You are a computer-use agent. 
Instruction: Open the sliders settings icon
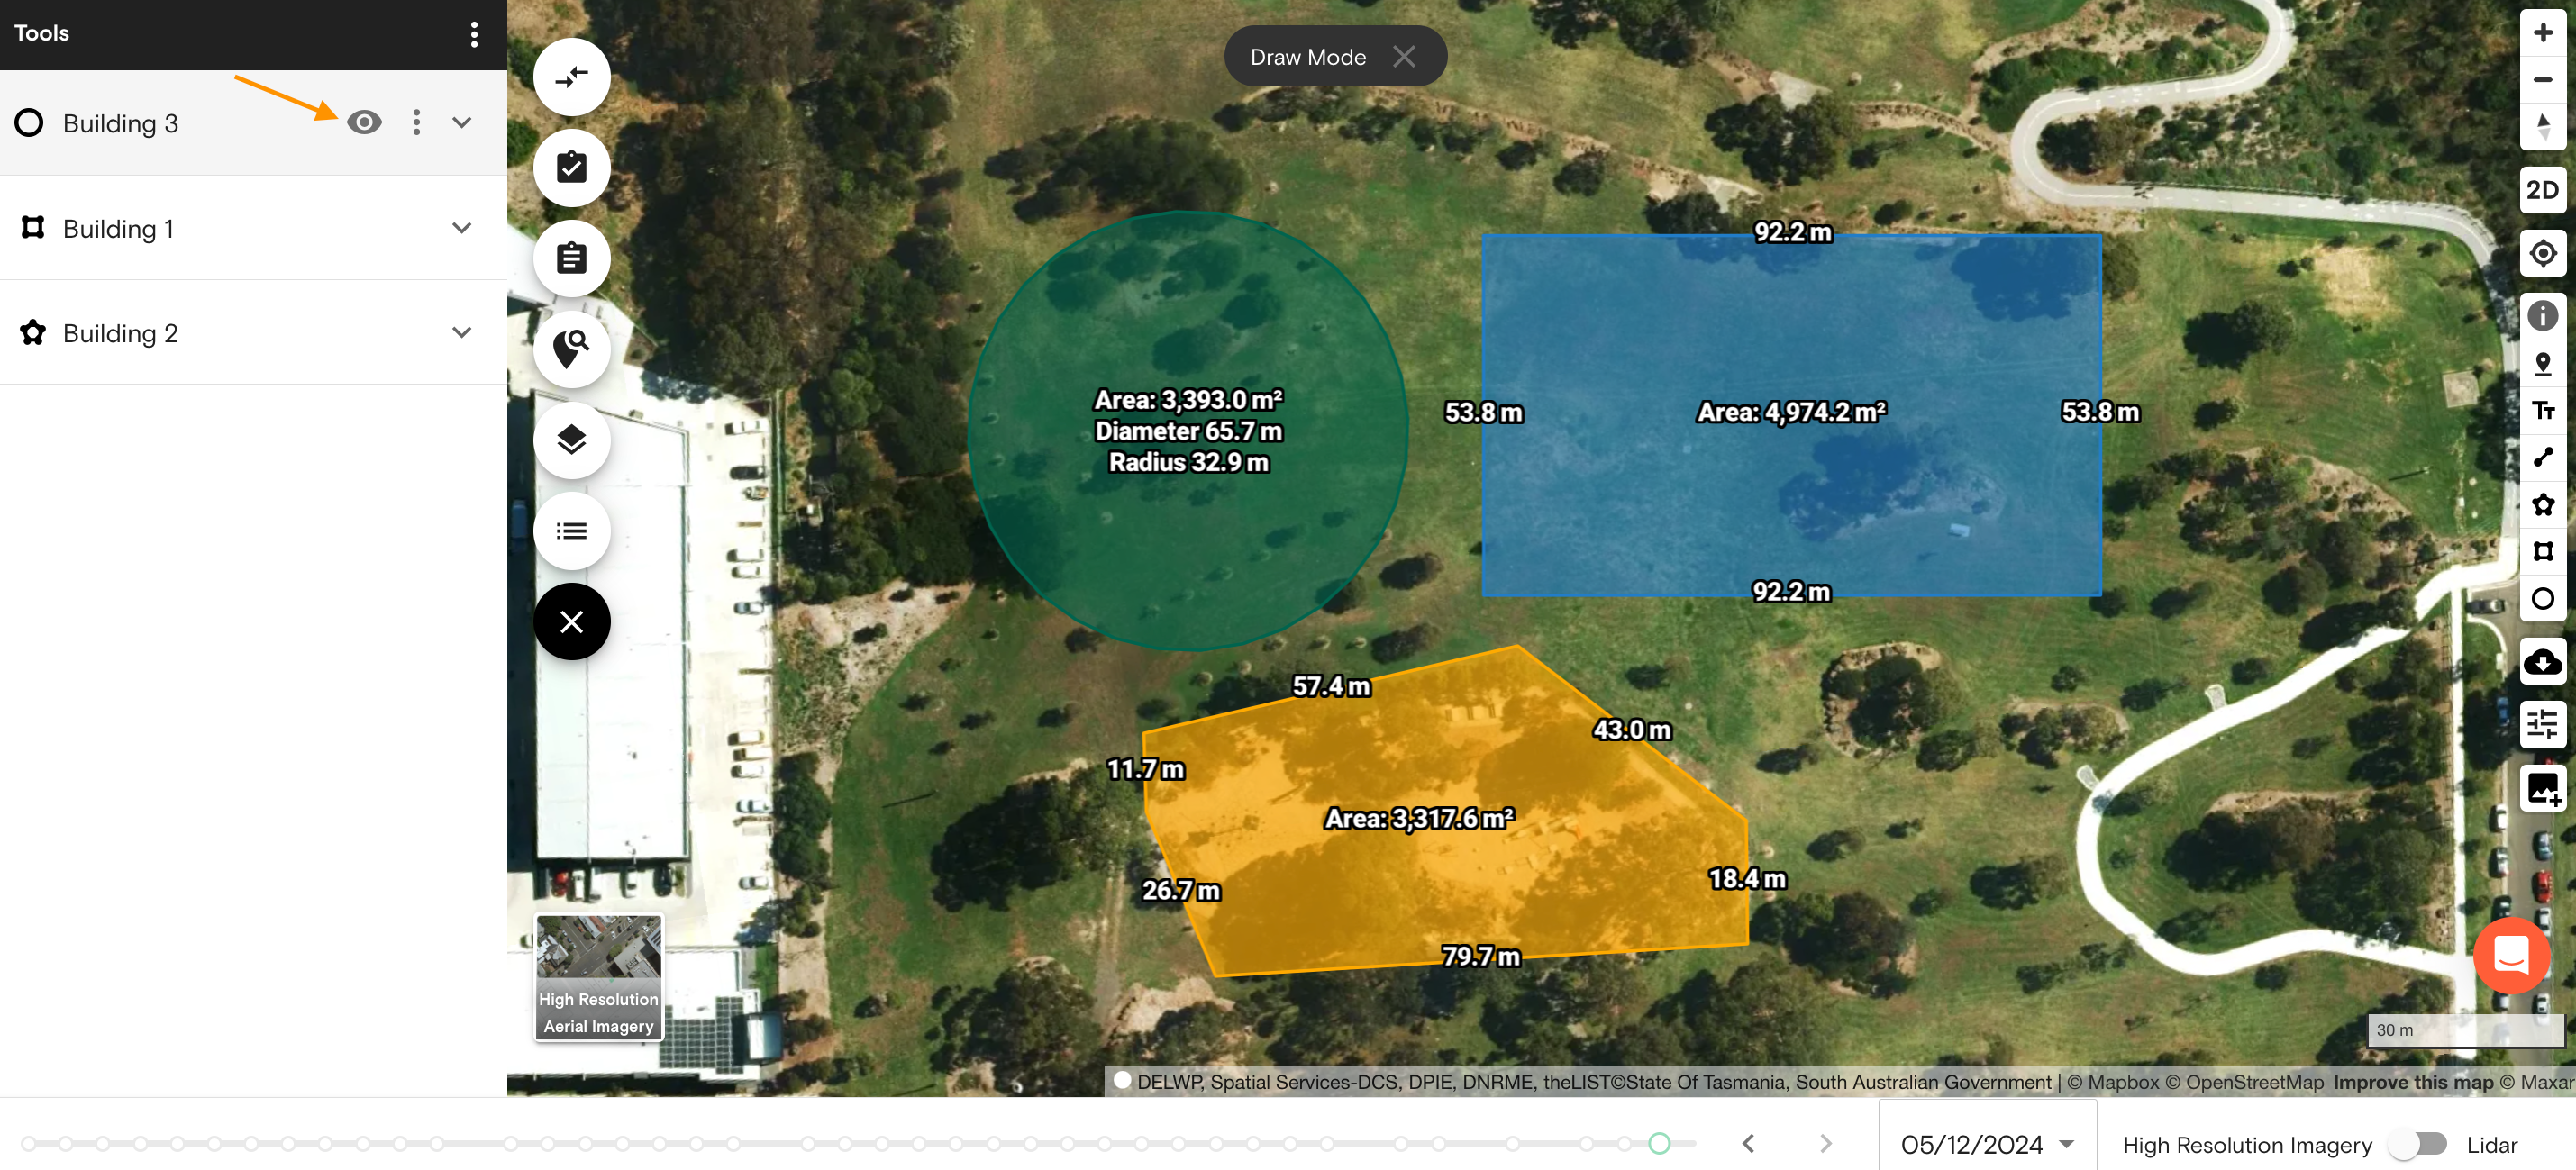coord(2542,724)
